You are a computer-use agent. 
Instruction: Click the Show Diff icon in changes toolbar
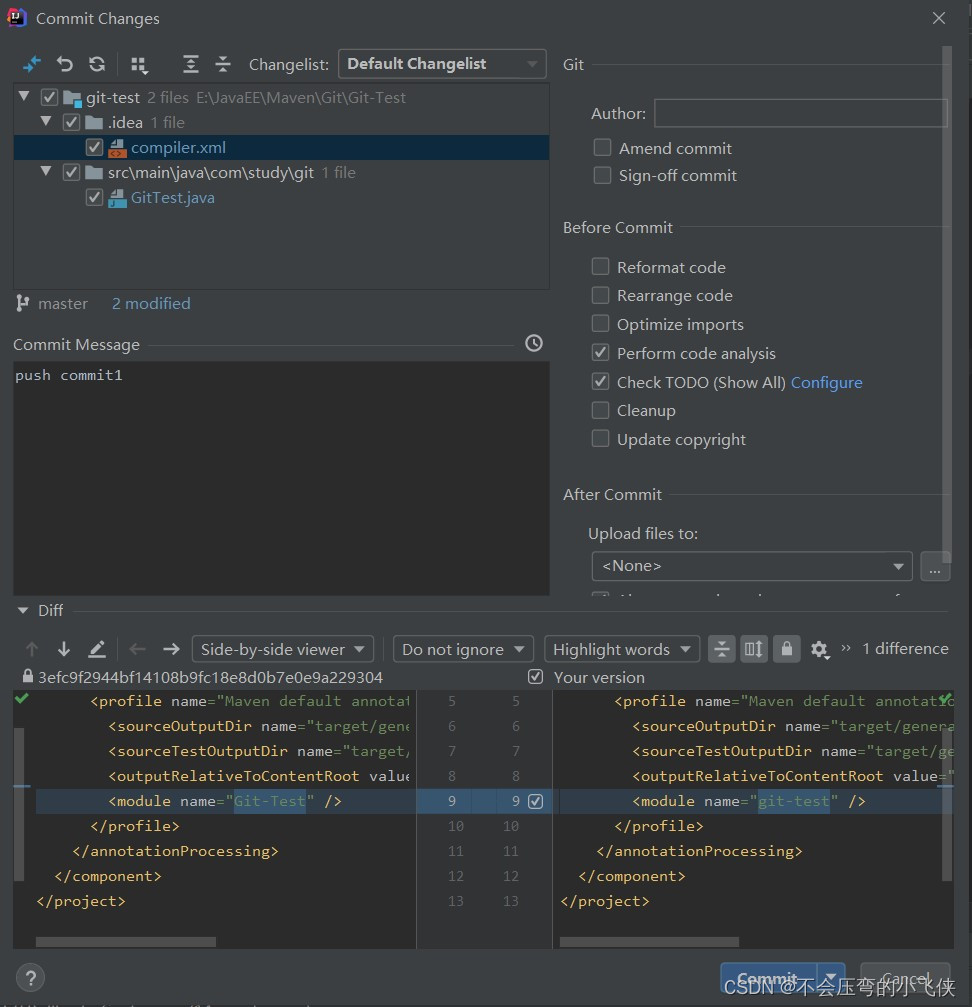[x=31, y=64]
